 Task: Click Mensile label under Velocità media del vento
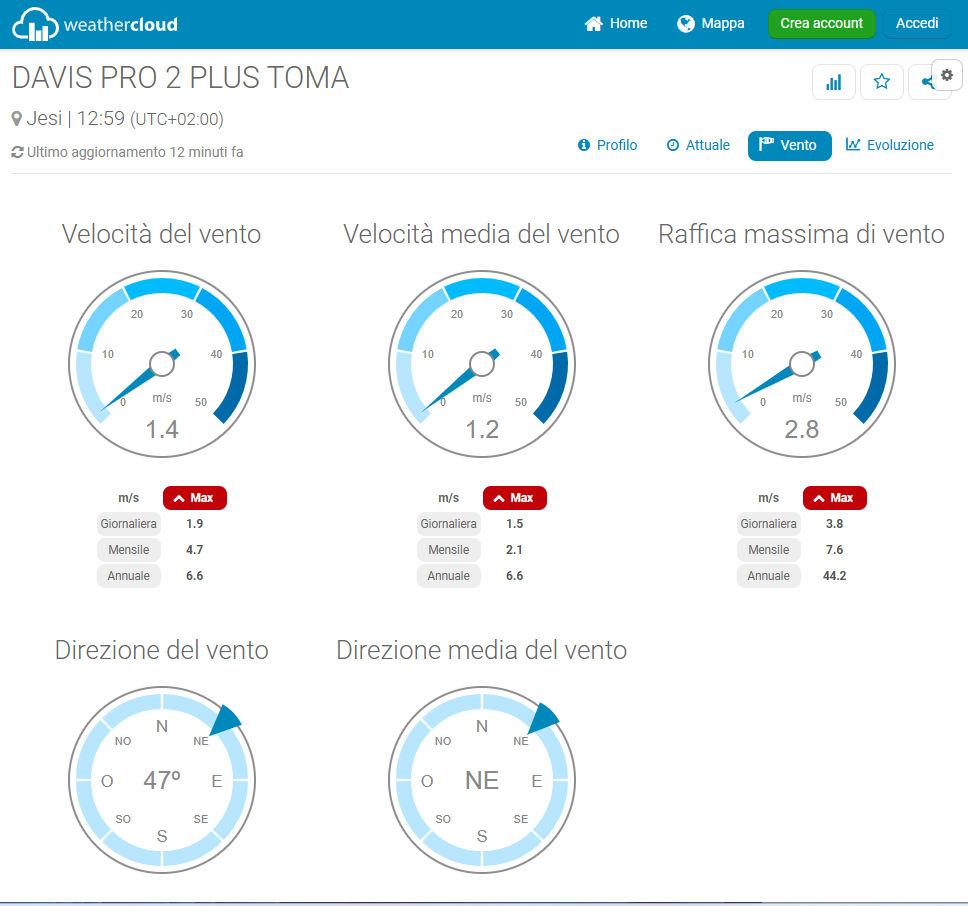tap(448, 549)
